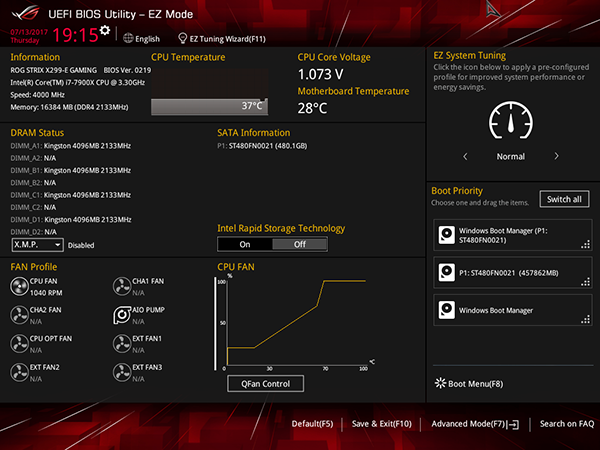Click the 1040 RPM CPU fan speed
Image resolution: width=600 pixels, height=450 pixels.
pos(46,293)
